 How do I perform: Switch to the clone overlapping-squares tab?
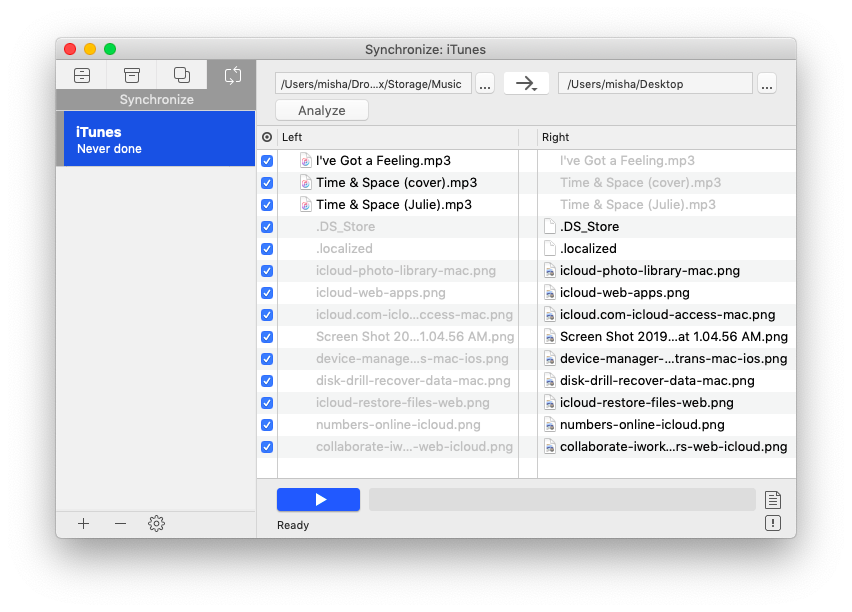pos(181,75)
